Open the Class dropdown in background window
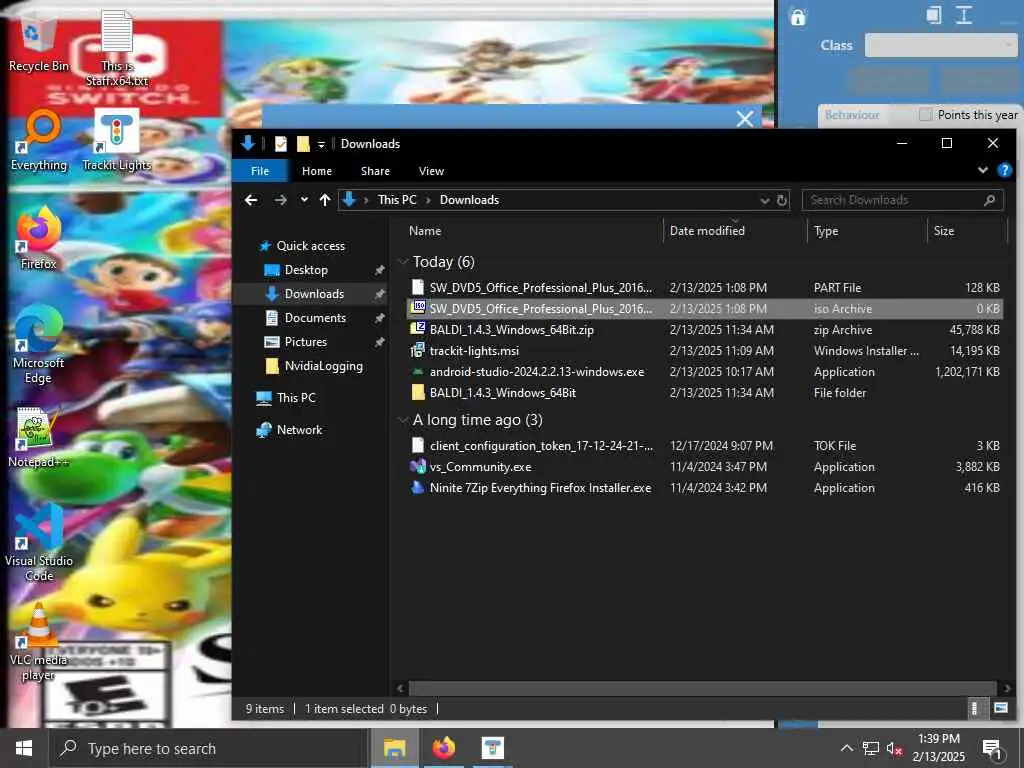 tap(940, 45)
